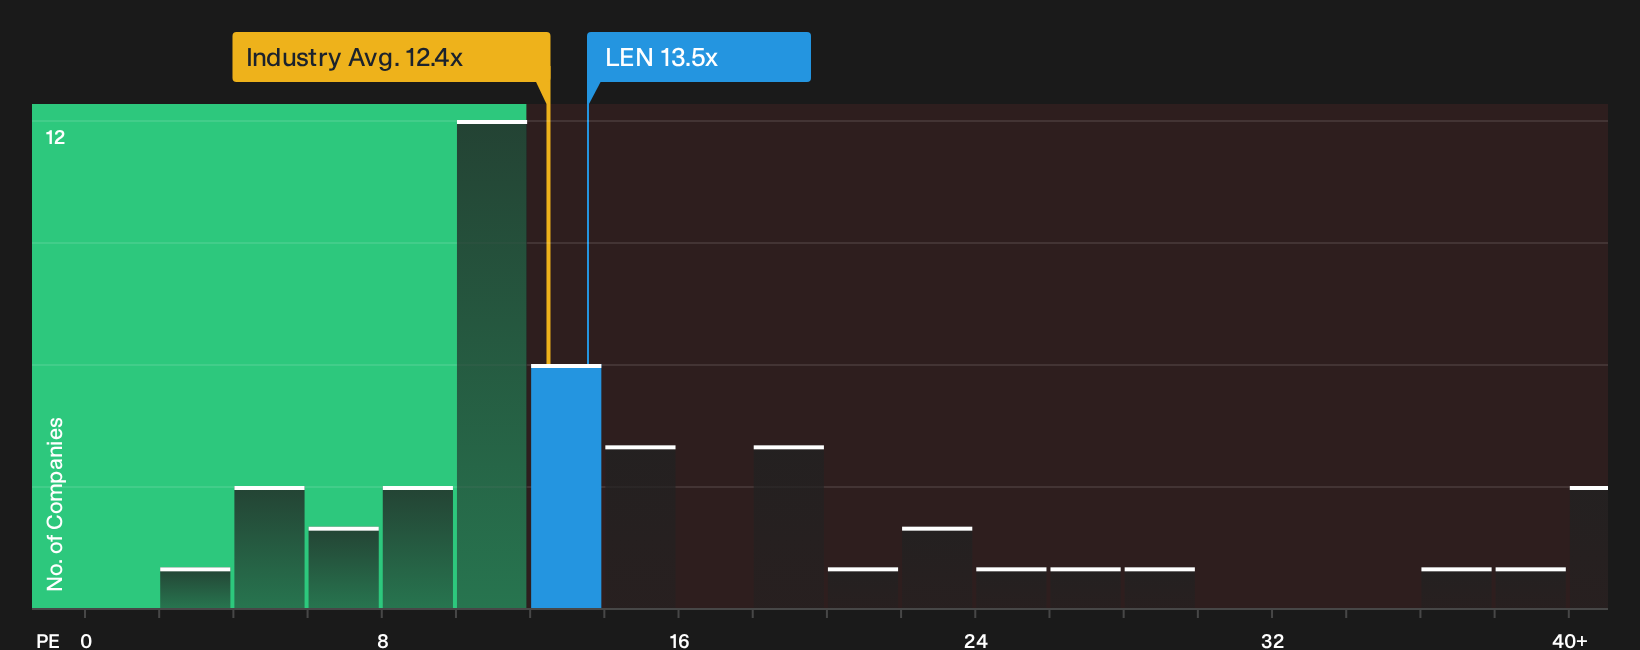Click the Industry Avg. 12.4x label
The width and height of the screenshot is (1640, 650).
(x=391, y=57)
